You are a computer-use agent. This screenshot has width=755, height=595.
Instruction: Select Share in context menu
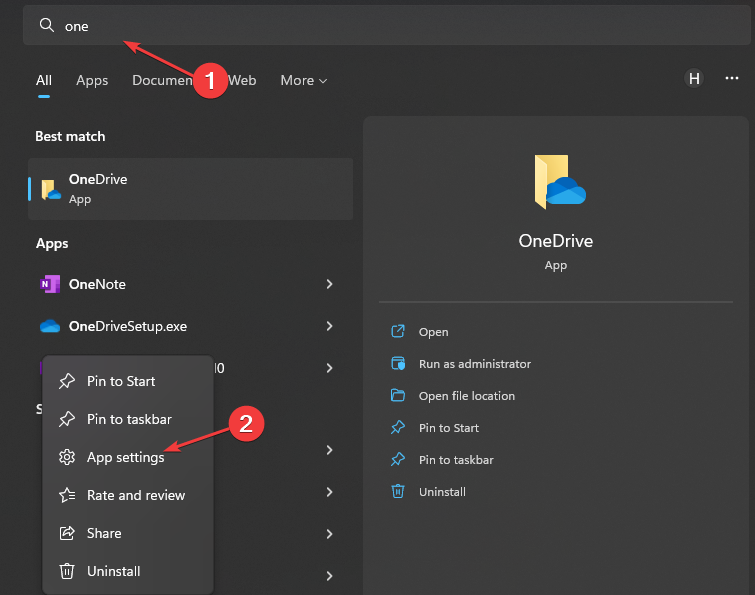tap(128, 533)
